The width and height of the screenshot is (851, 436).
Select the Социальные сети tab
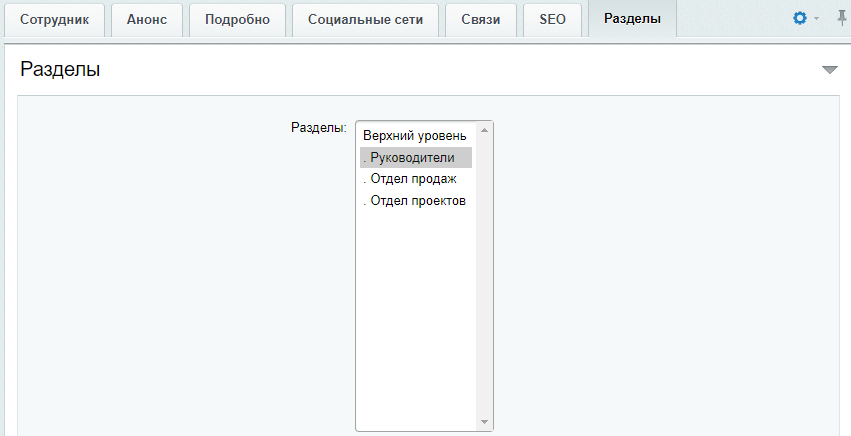365,20
